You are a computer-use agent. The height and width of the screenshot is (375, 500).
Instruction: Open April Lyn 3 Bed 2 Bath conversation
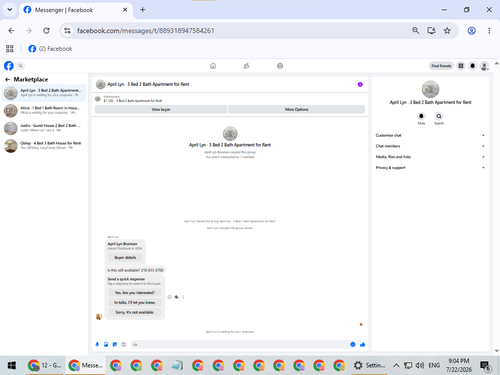[44, 93]
